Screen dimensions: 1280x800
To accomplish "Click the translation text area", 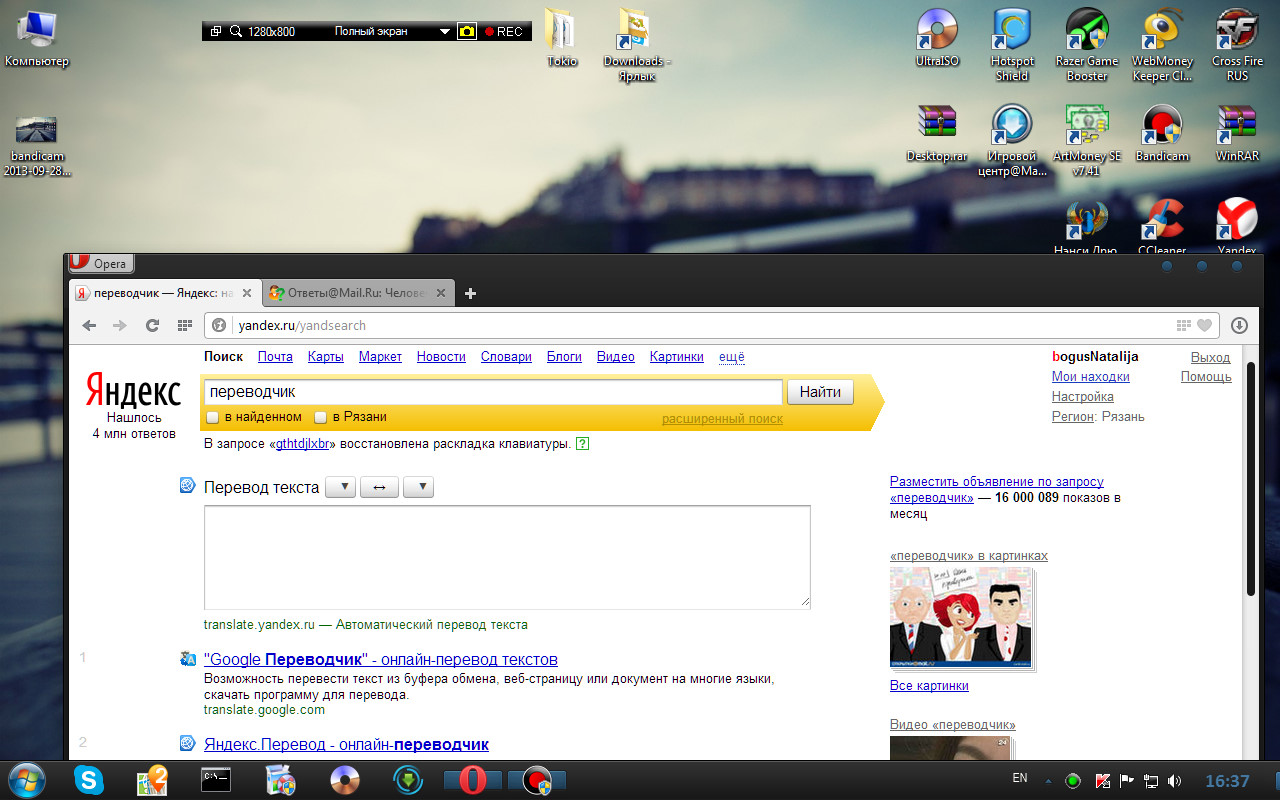I will 507,557.
